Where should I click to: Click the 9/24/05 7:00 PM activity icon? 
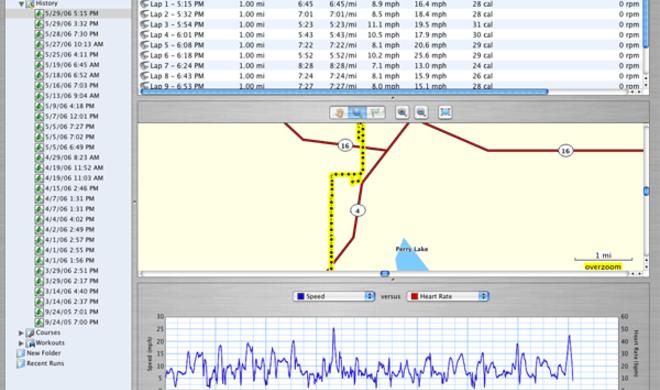pos(39,322)
